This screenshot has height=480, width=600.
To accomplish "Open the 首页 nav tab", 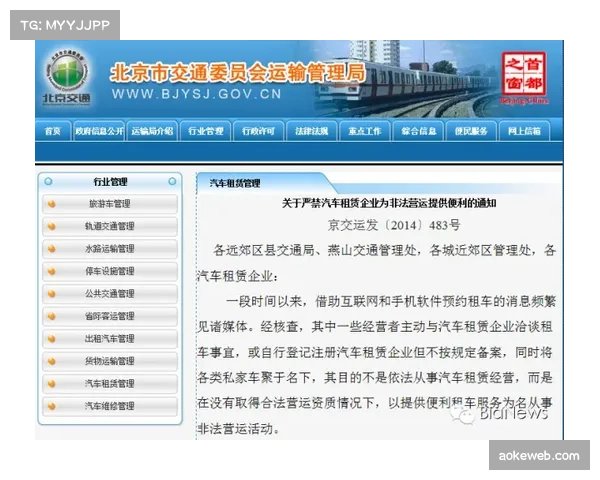I will (53, 131).
